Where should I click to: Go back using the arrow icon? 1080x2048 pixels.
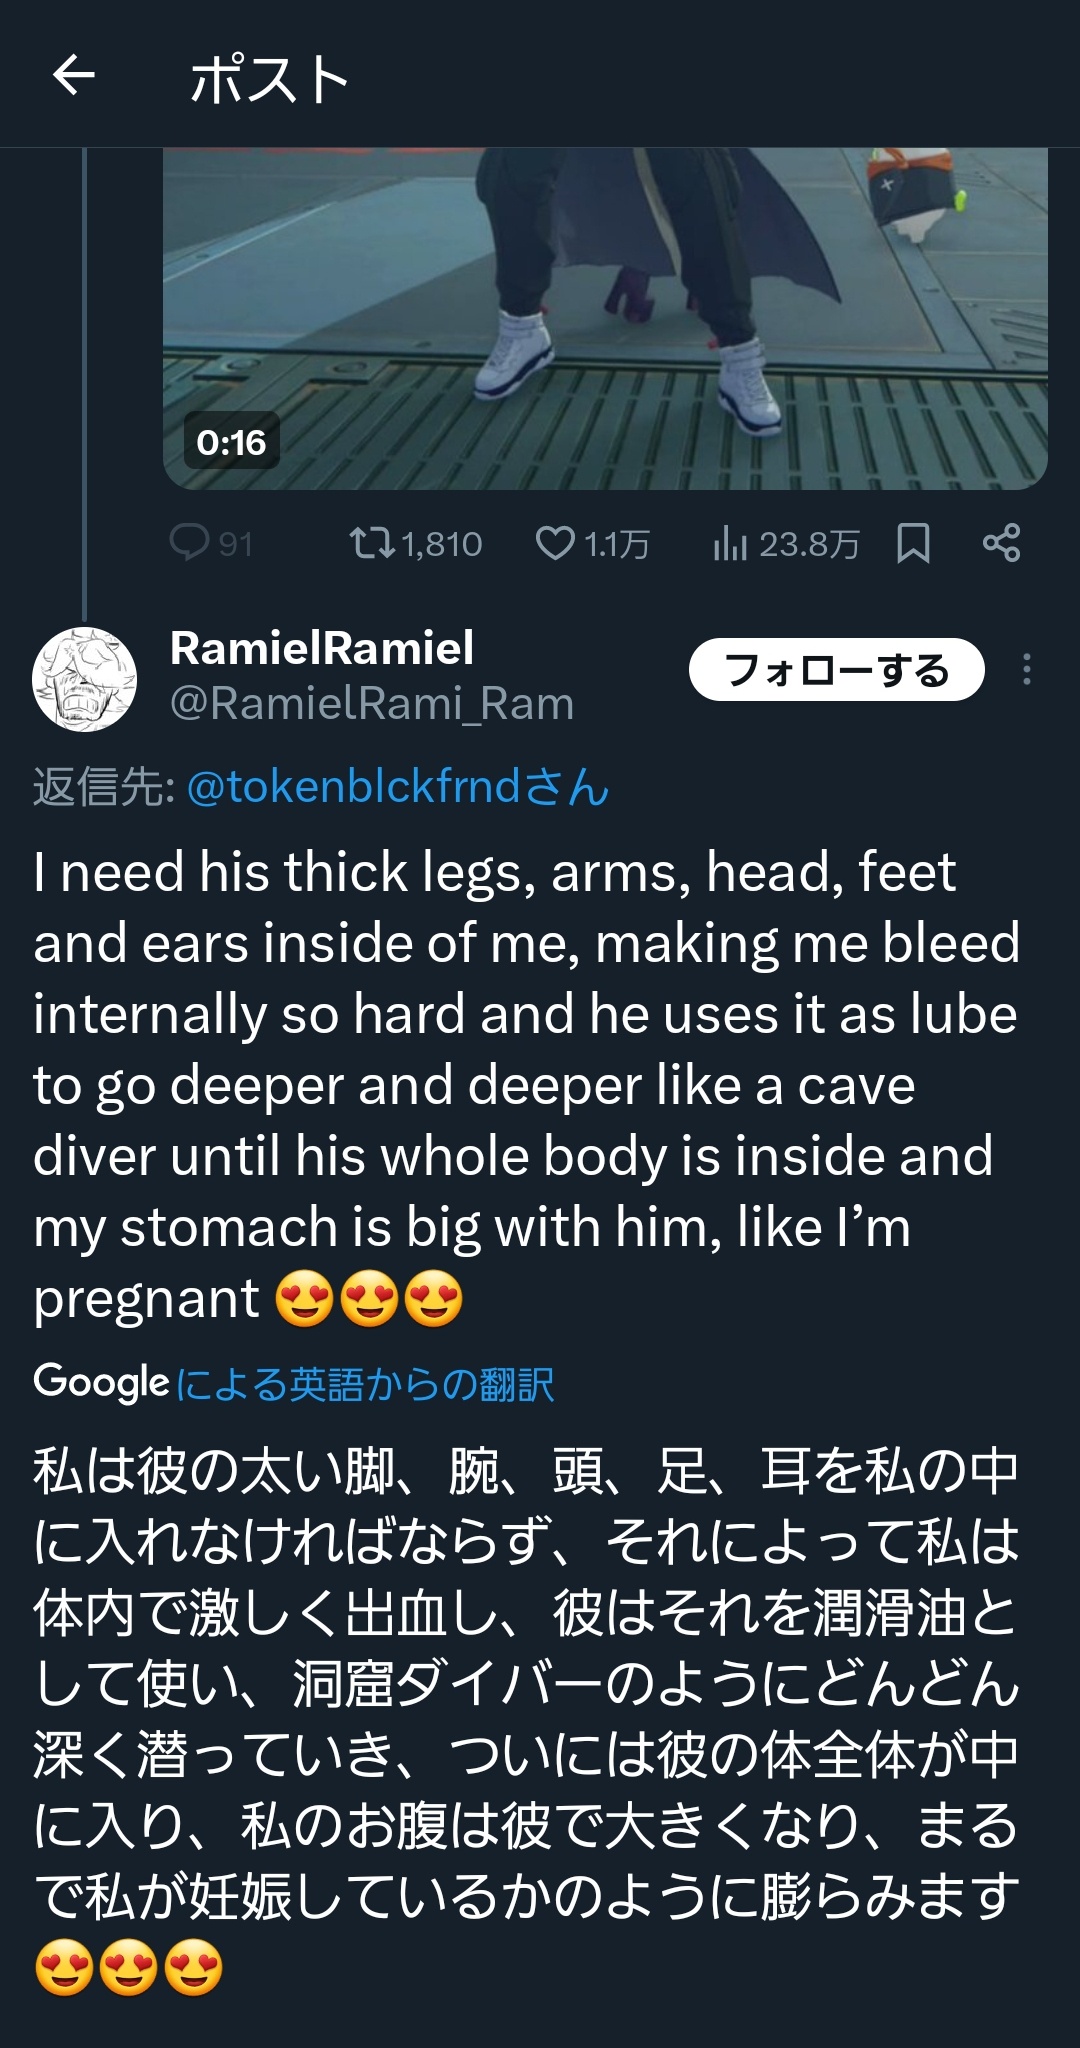(74, 75)
